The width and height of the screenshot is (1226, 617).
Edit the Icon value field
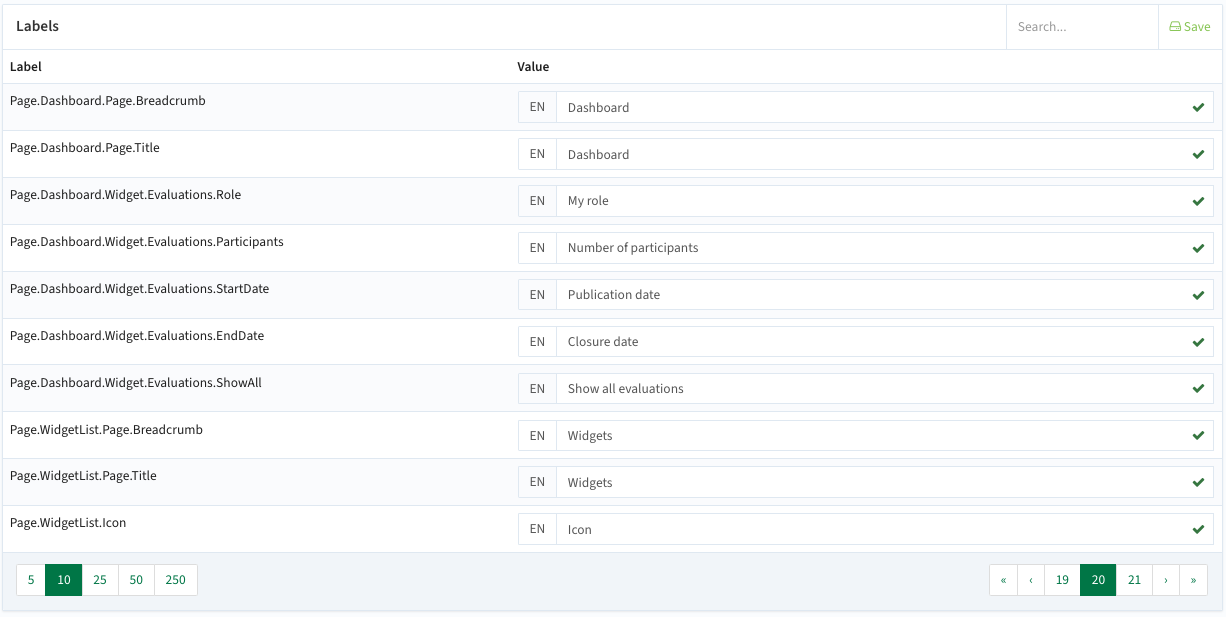885,529
